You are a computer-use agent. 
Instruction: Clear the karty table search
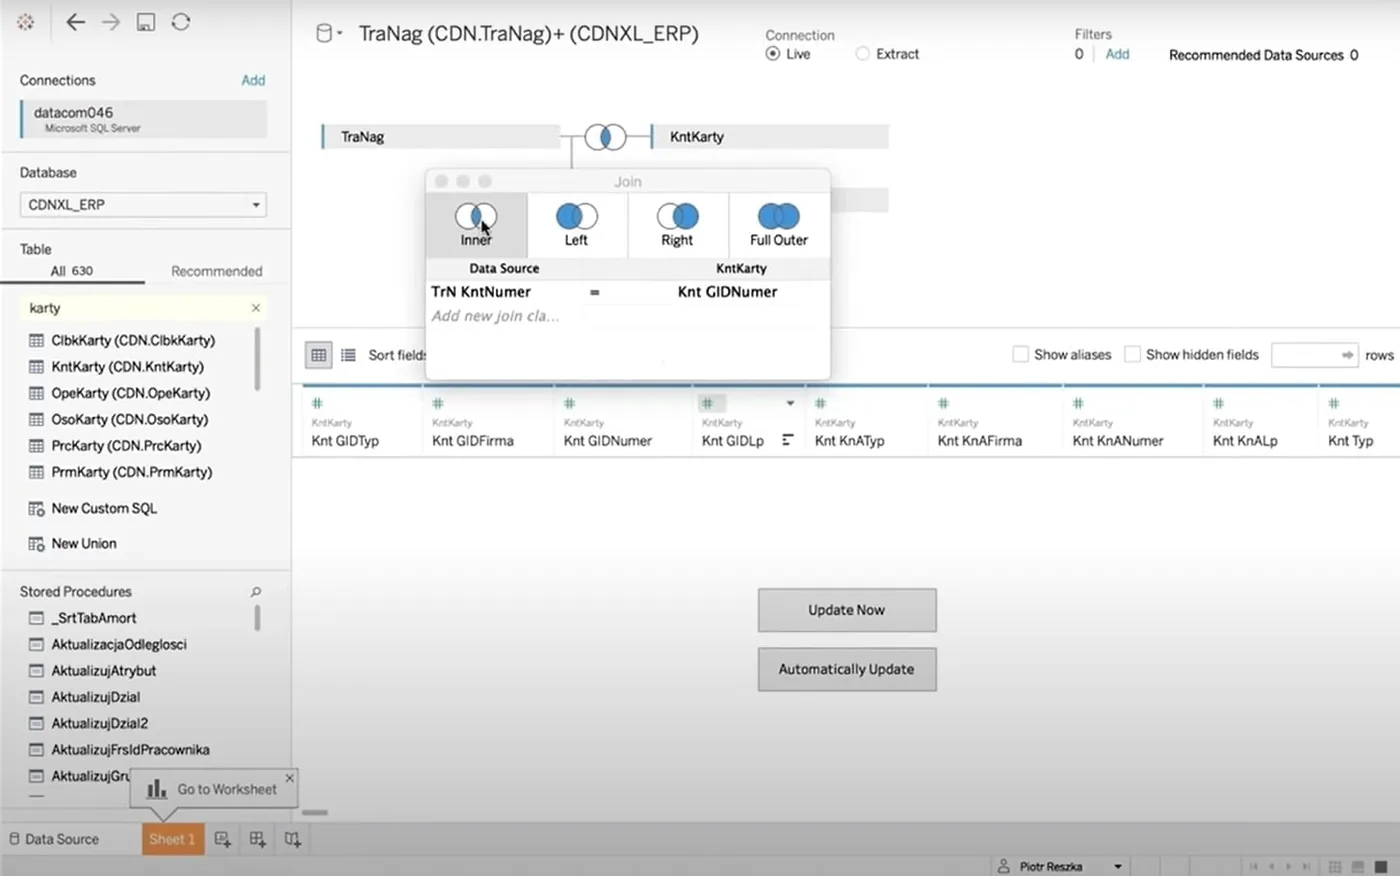[256, 308]
